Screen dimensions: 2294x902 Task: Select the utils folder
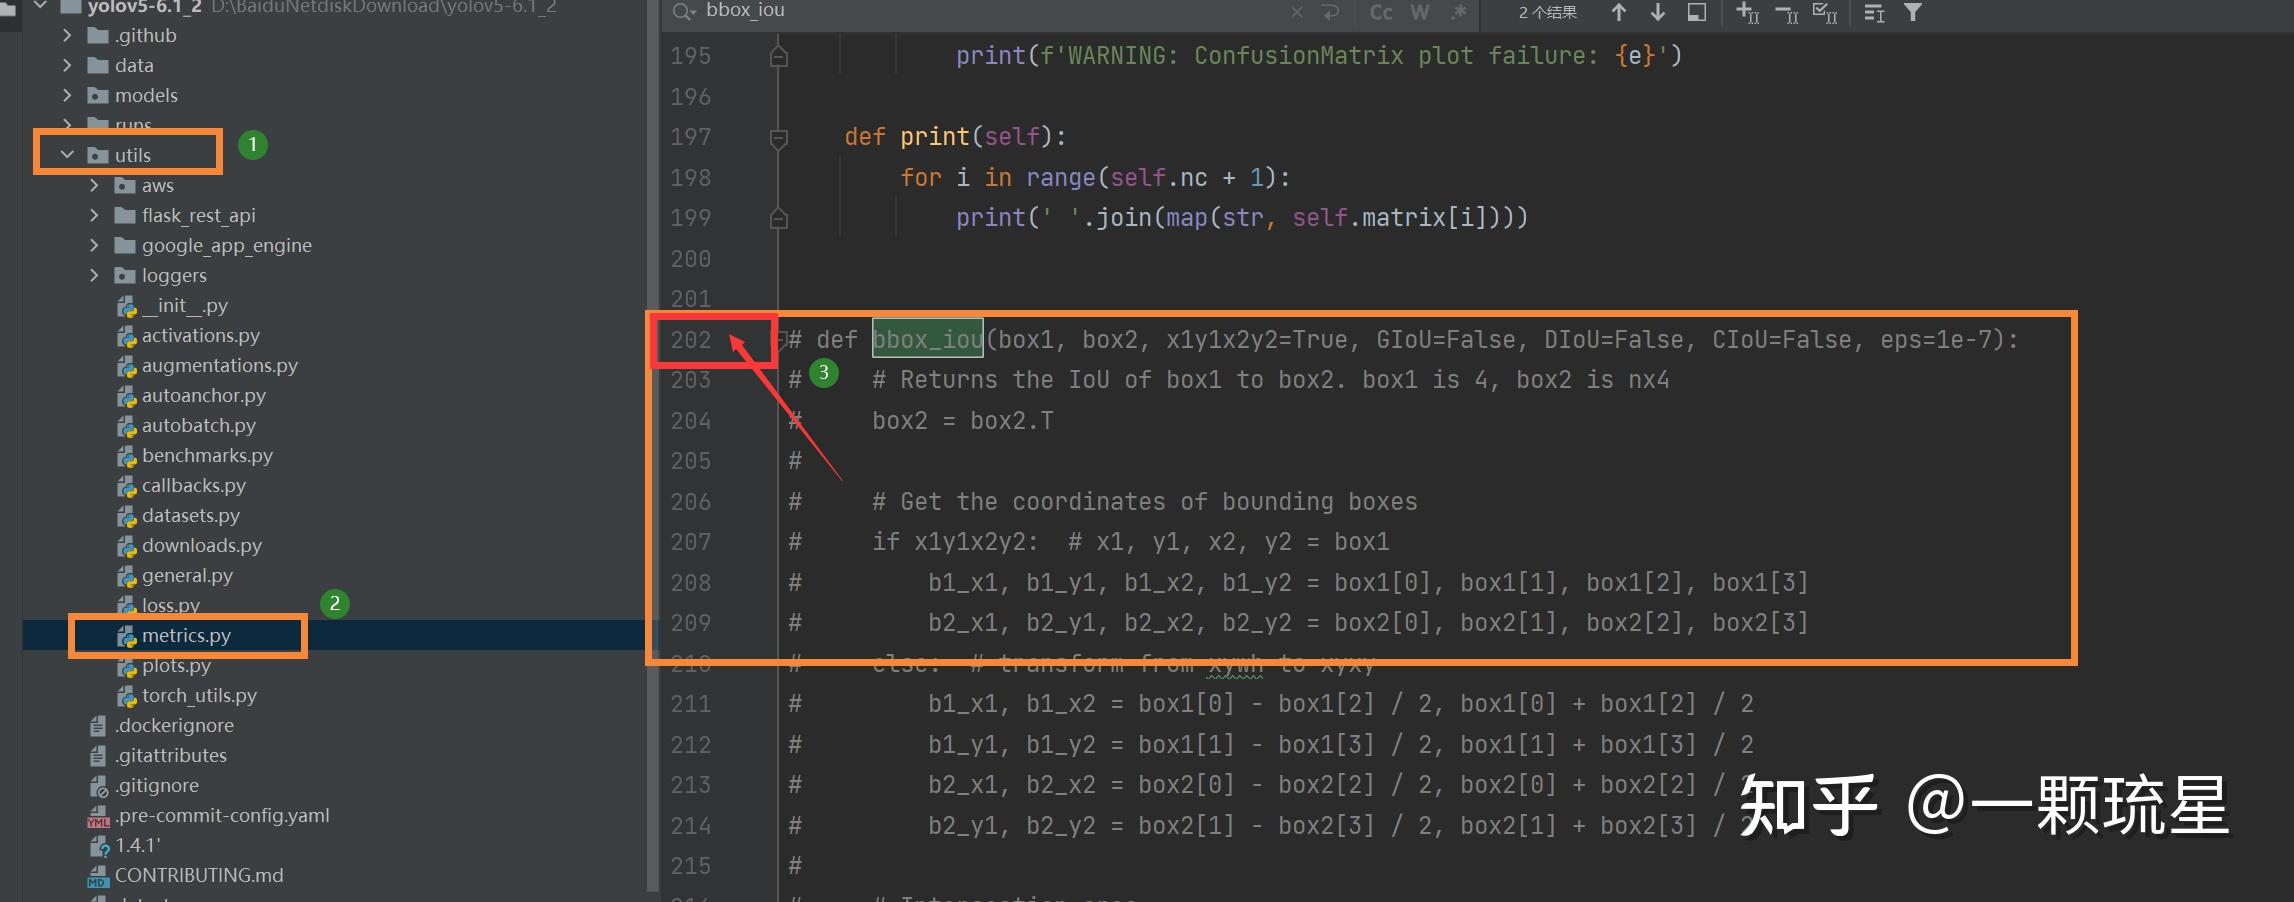[132, 155]
